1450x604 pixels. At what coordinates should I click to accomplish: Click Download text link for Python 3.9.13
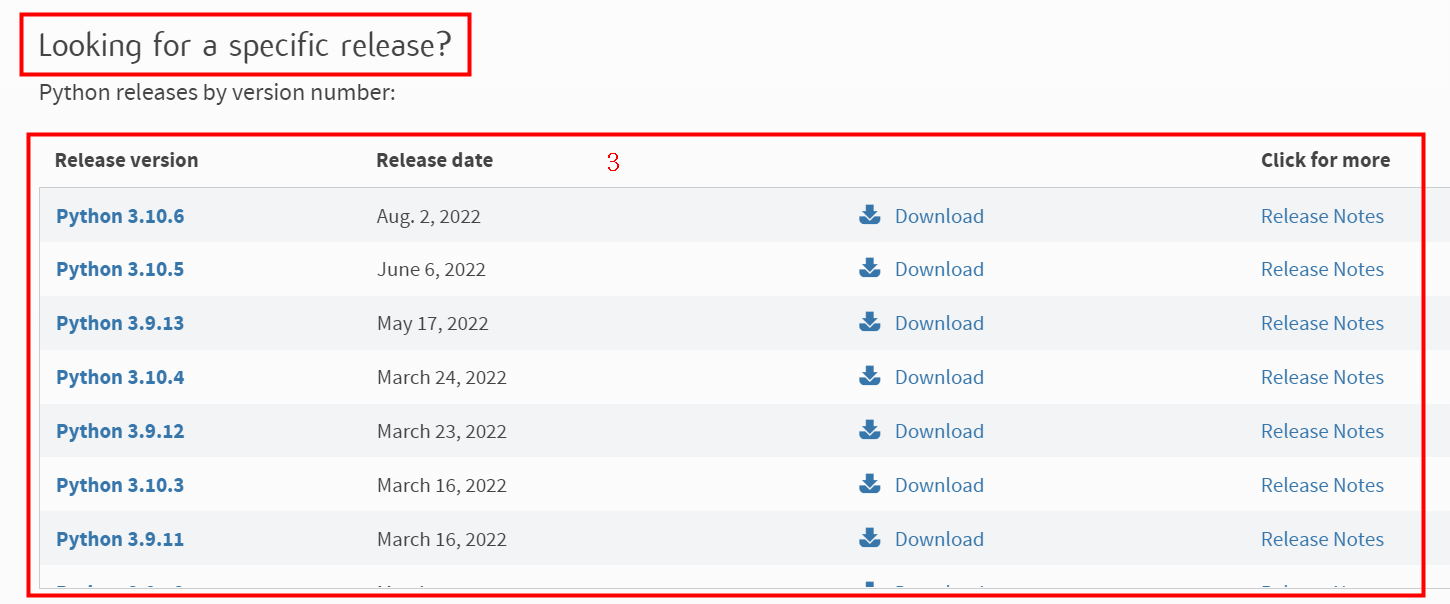[939, 323]
